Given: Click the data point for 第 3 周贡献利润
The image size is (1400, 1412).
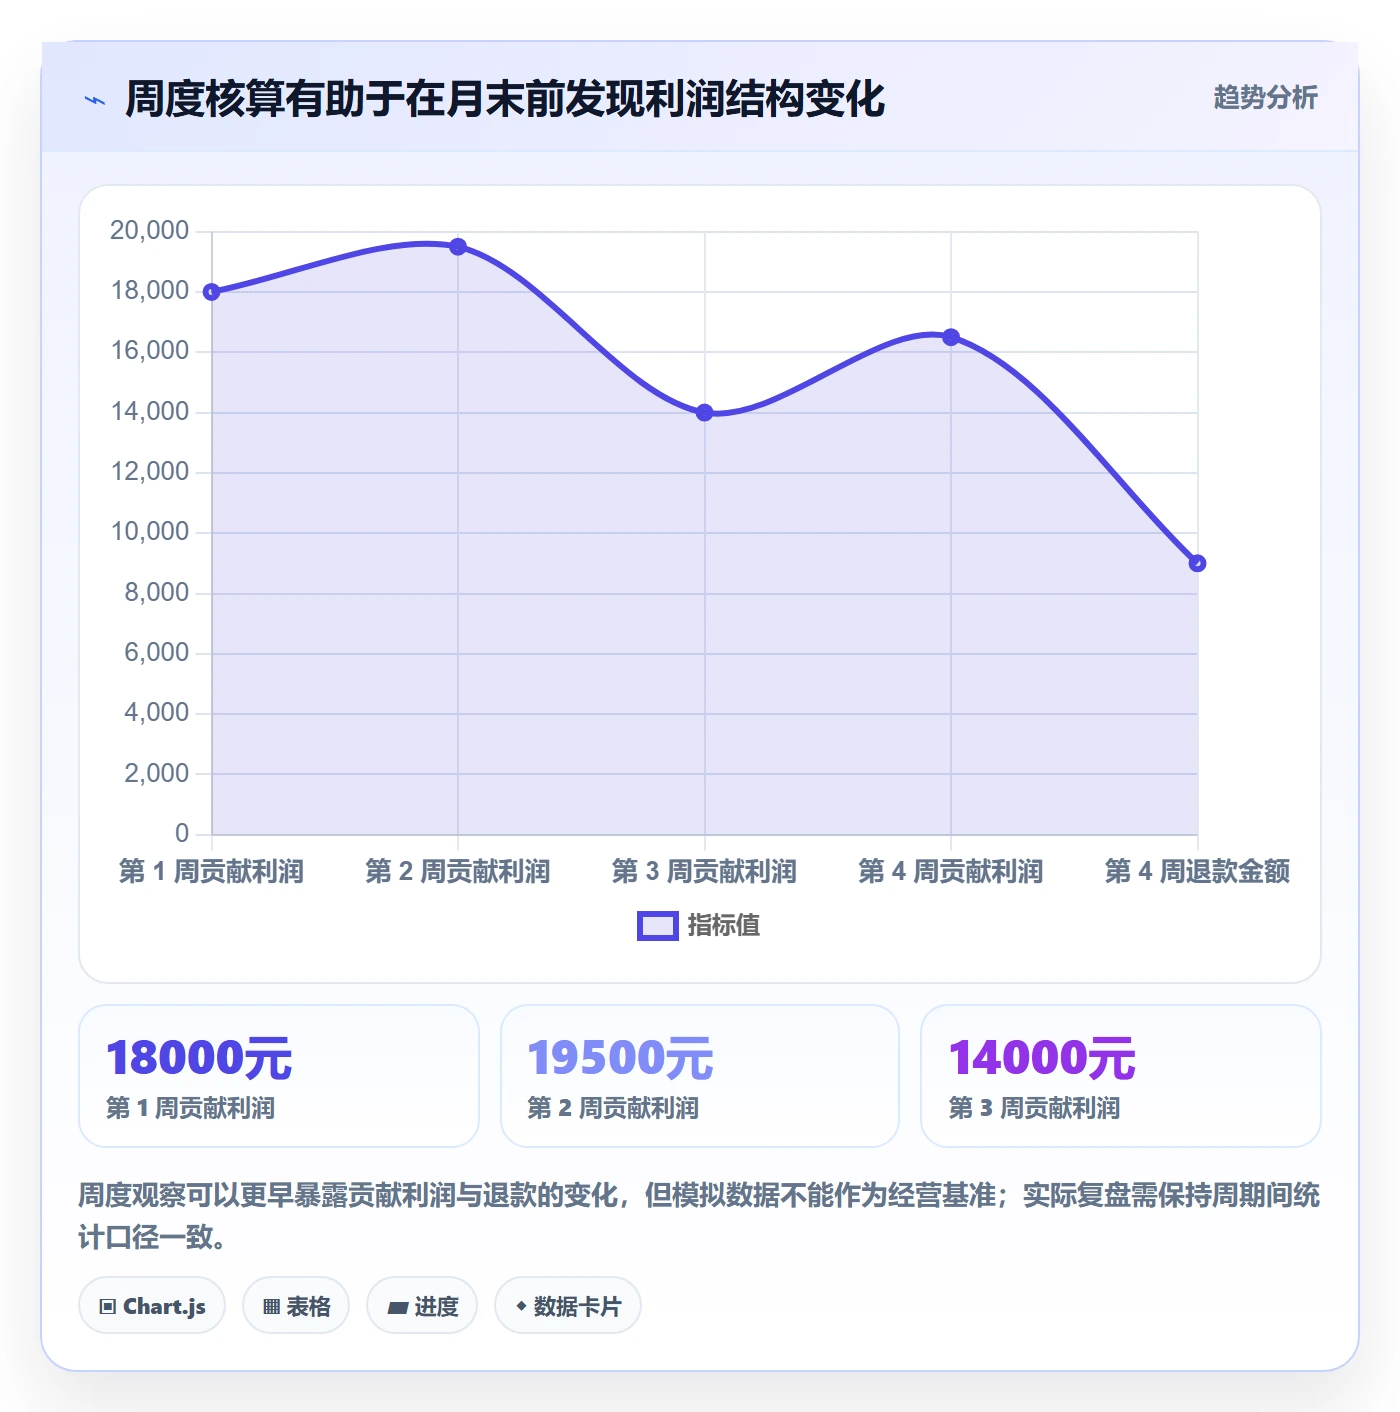Looking at the screenshot, I should (x=705, y=413).
